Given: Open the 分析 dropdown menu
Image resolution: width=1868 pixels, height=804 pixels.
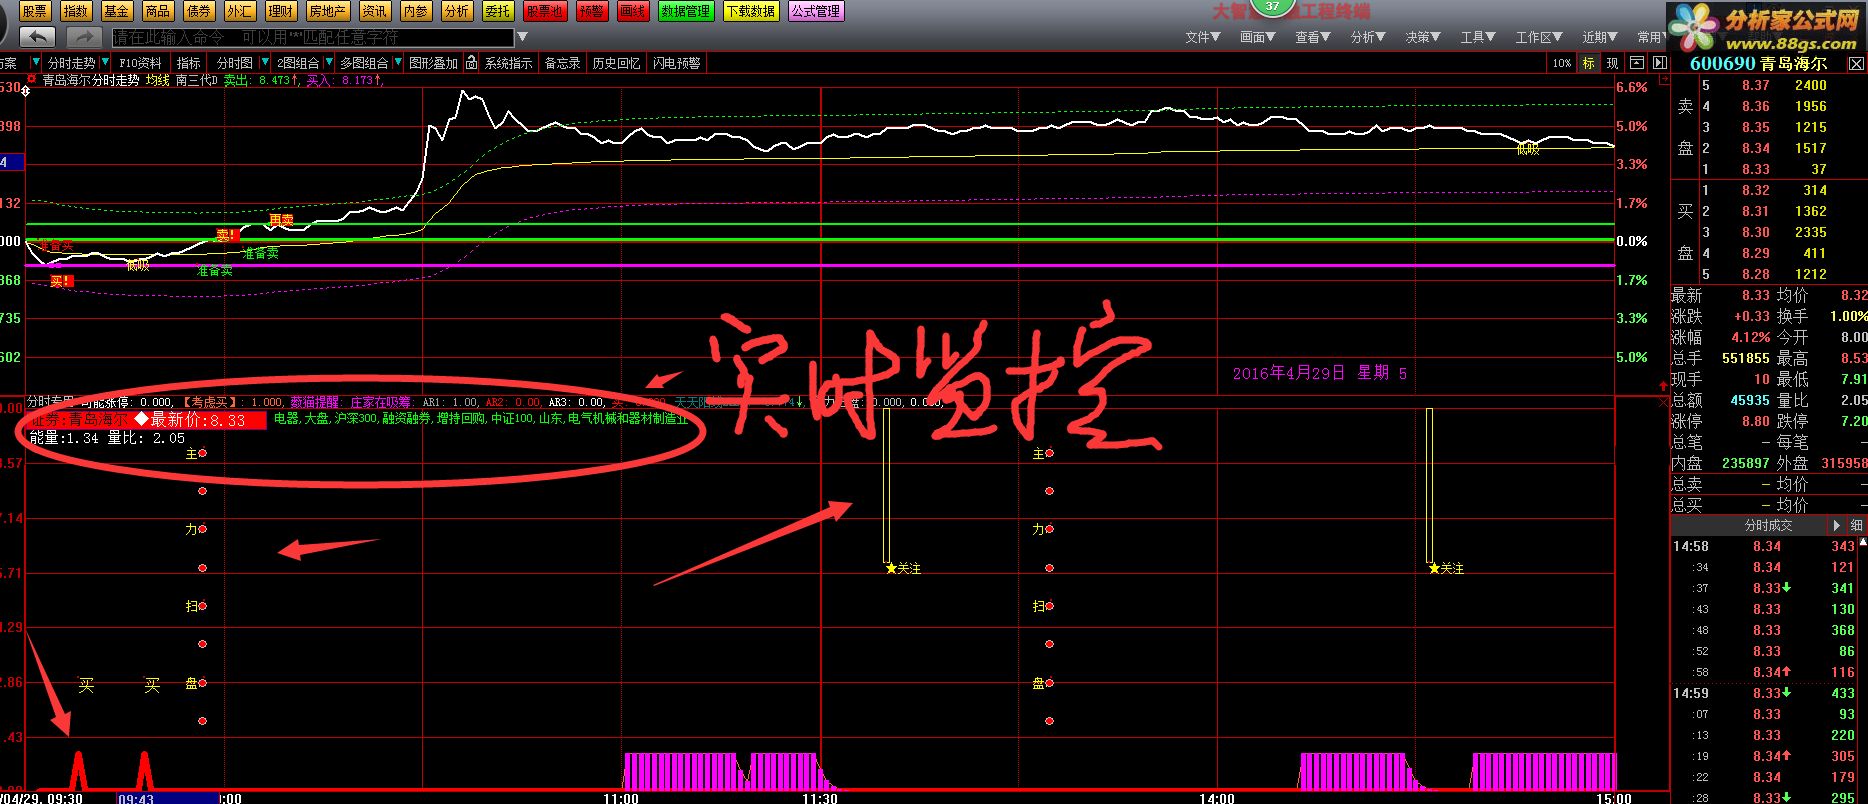Looking at the screenshot, I should [x=1368, y=37].
